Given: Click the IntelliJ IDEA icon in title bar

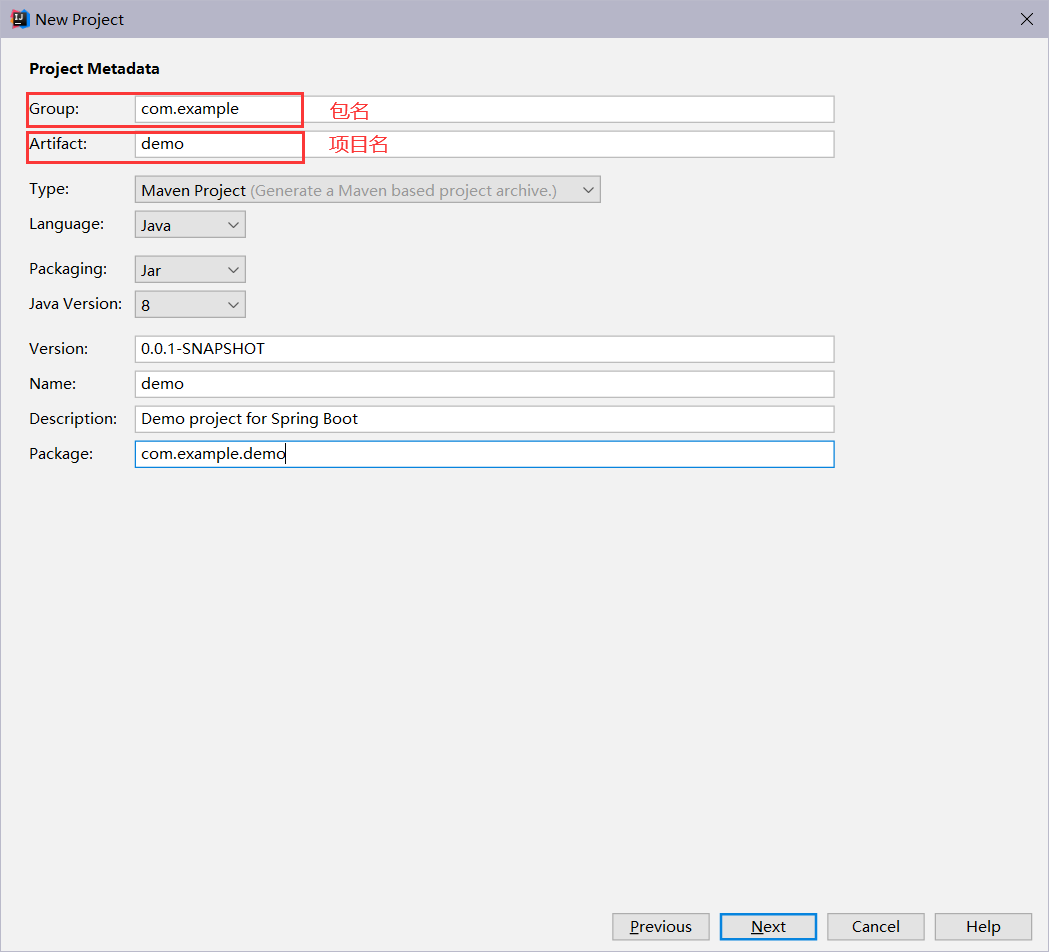Looking at the screenshot, I should tap(20, 19).
